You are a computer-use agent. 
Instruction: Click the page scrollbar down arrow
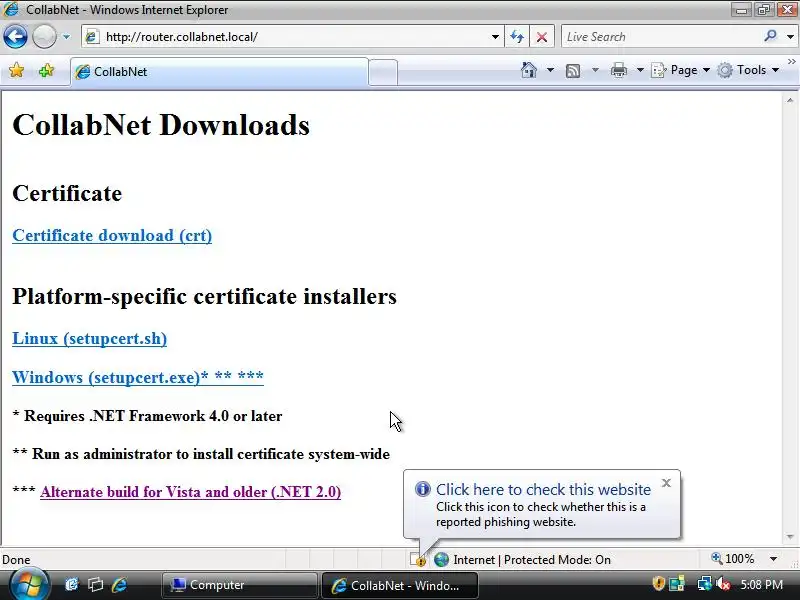790,537
